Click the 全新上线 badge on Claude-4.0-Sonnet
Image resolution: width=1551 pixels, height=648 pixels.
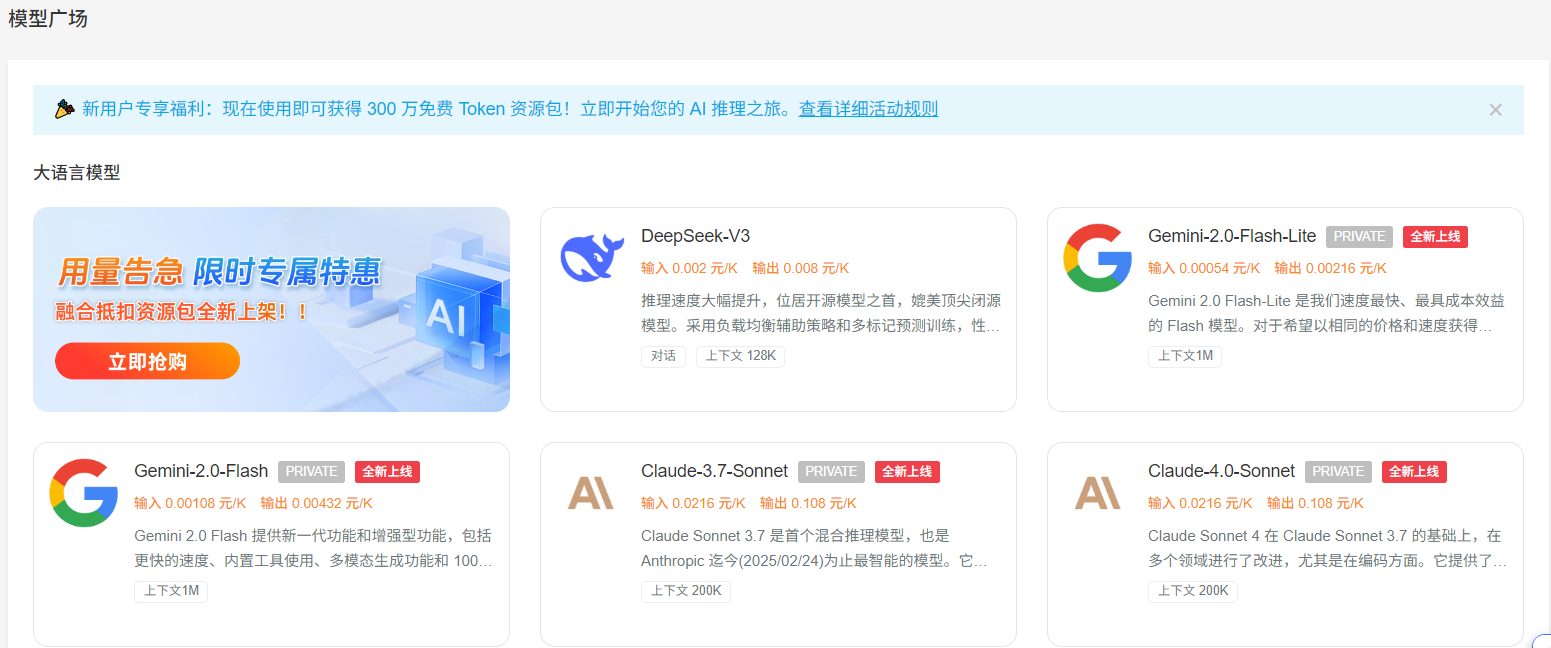tap(1414, 472)
